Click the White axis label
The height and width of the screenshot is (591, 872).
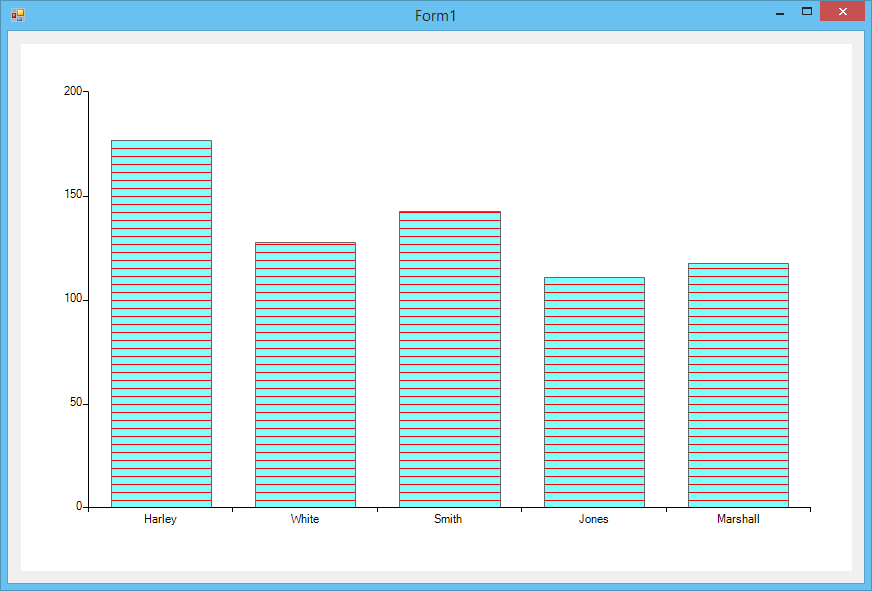pyautogui.click(x=305, y=519)
